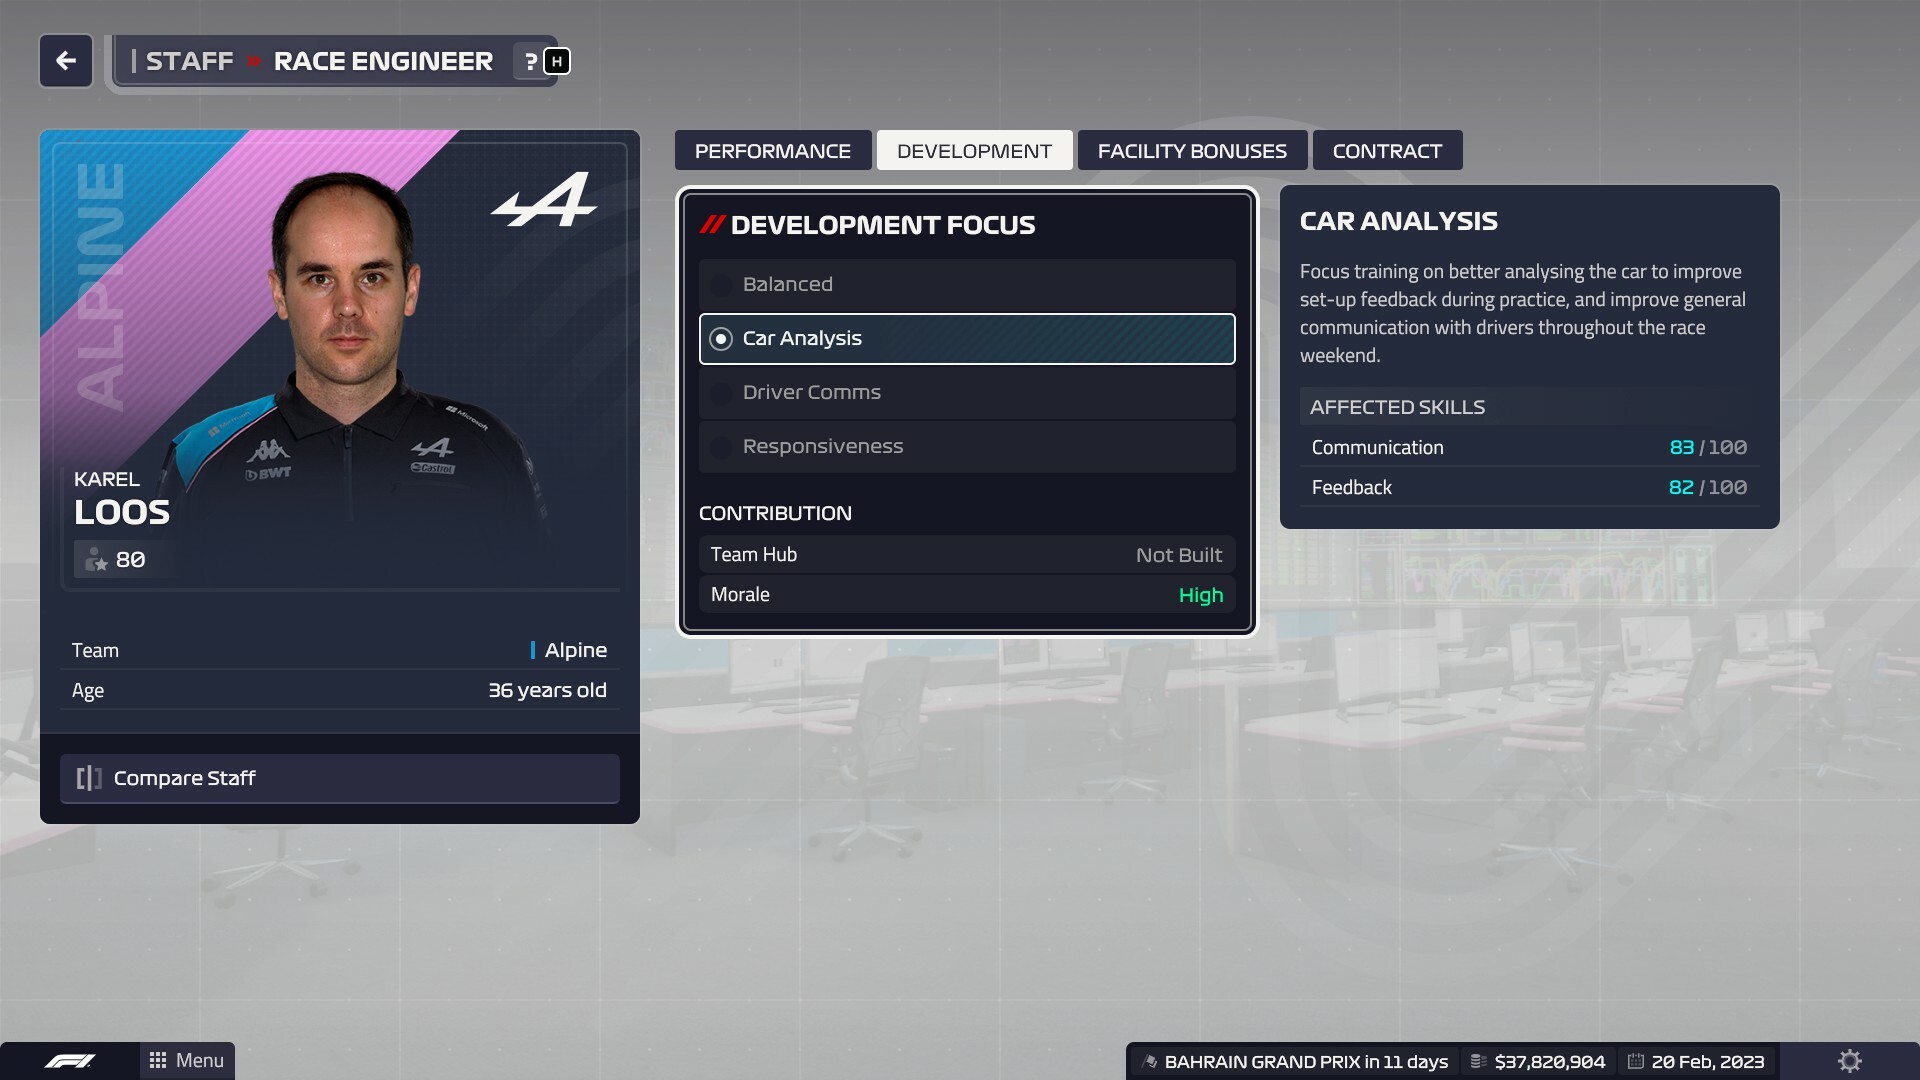Open the Facility Bonuses tab
1920x1080 pixels.
[1192, 150]
